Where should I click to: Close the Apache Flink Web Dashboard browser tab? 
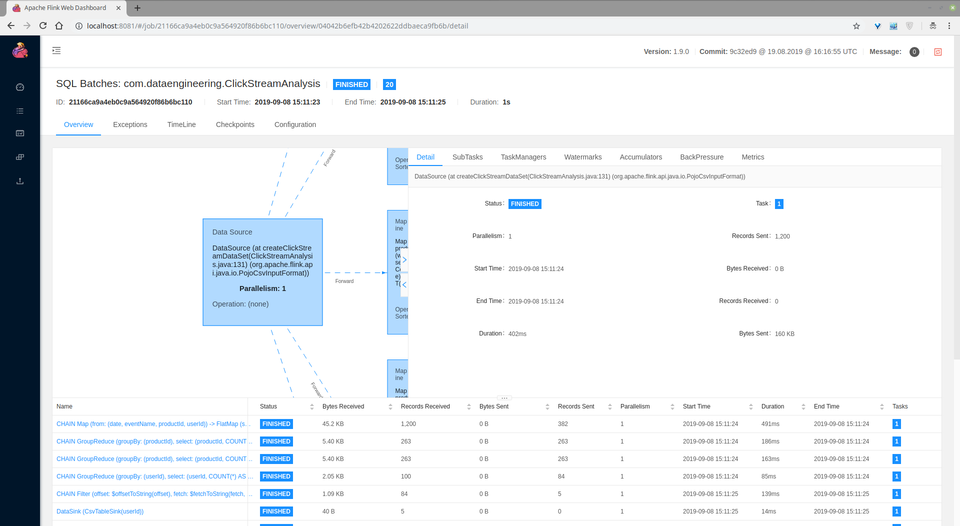tap(119, 8)
